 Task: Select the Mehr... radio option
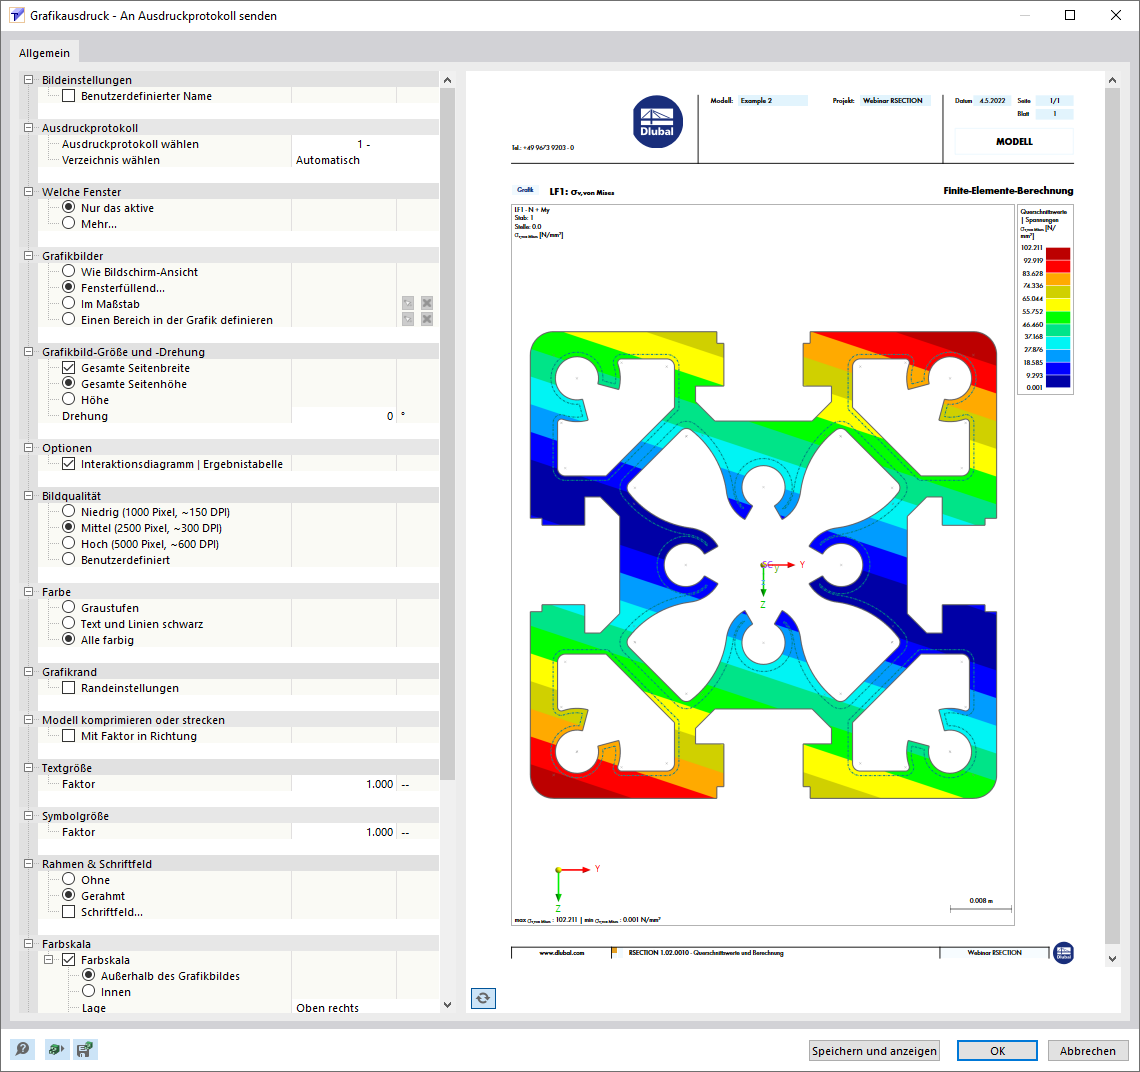point(68,223)
